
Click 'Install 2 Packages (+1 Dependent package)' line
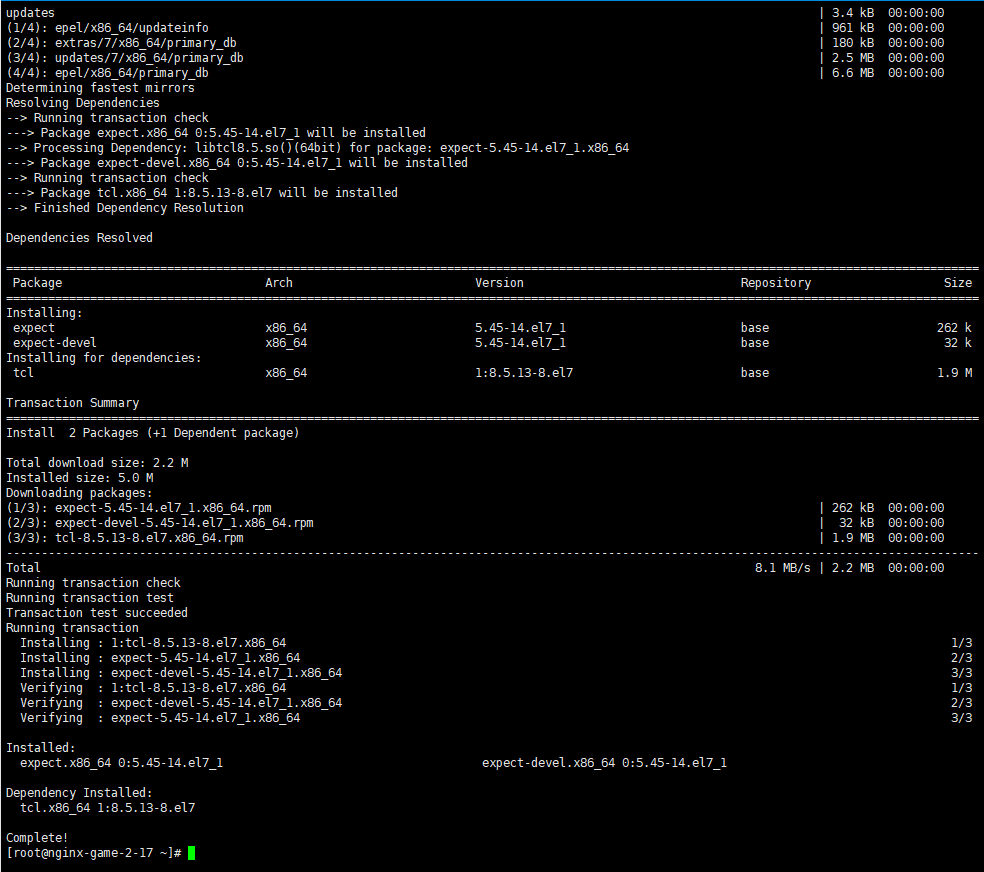(x=152, y=433)
